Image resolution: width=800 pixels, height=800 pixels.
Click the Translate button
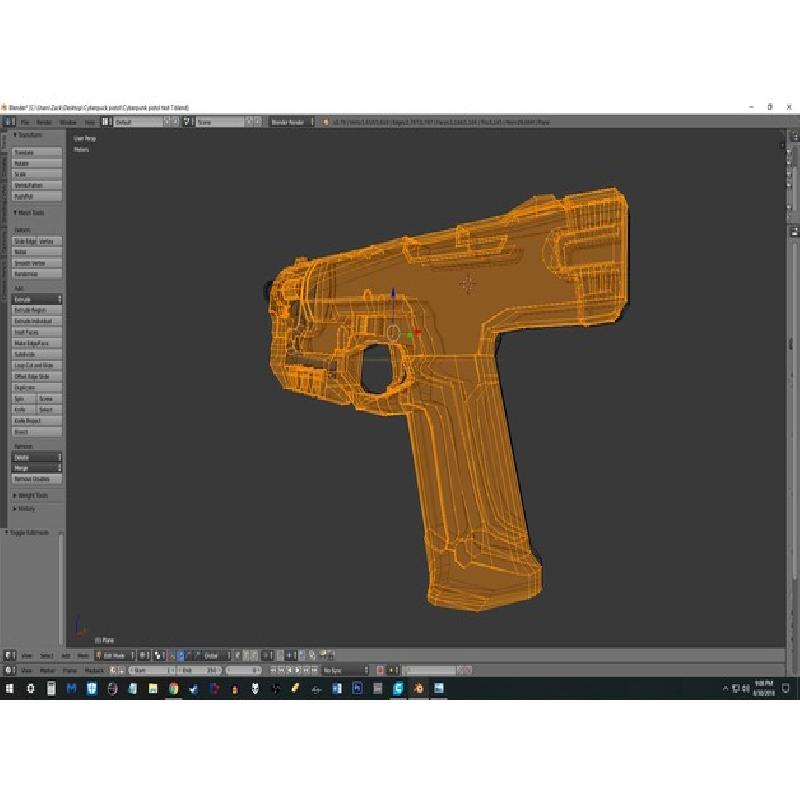(37, 152)
